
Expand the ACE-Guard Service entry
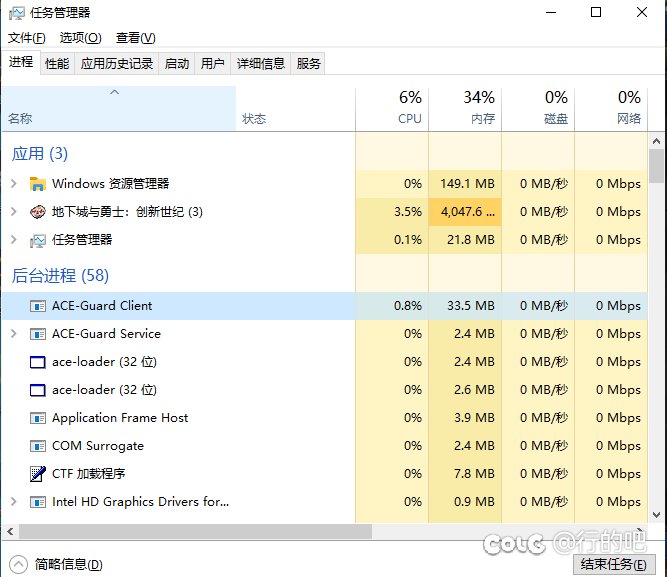click(13, 334)
